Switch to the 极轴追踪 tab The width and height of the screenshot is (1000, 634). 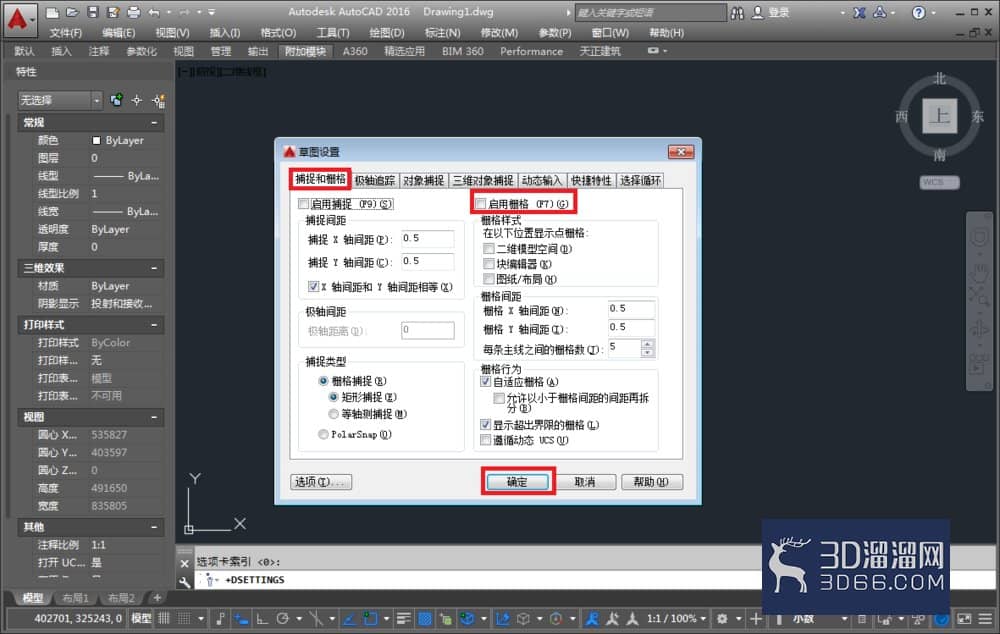click(375, 181)
